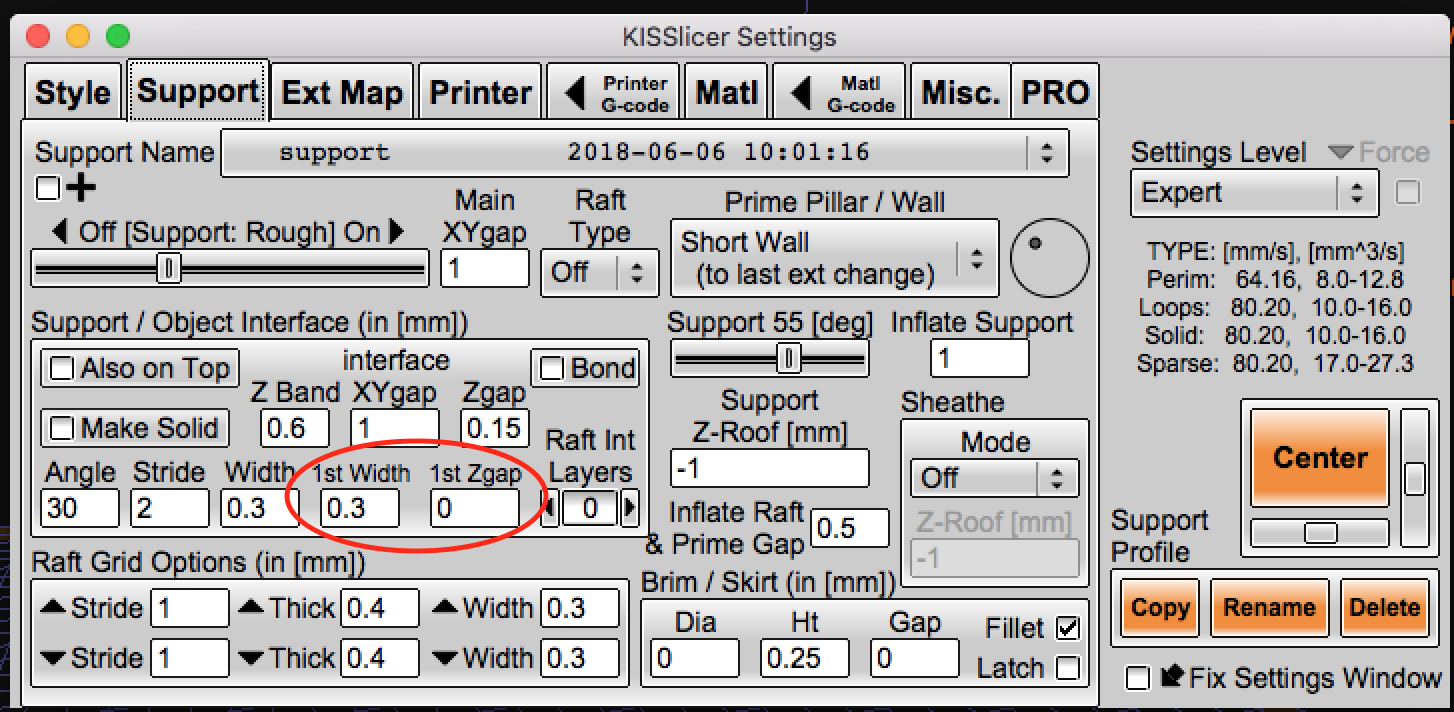1454x712 pixels.
Task: Click the Angle input field
Action: tap(80, 508)
